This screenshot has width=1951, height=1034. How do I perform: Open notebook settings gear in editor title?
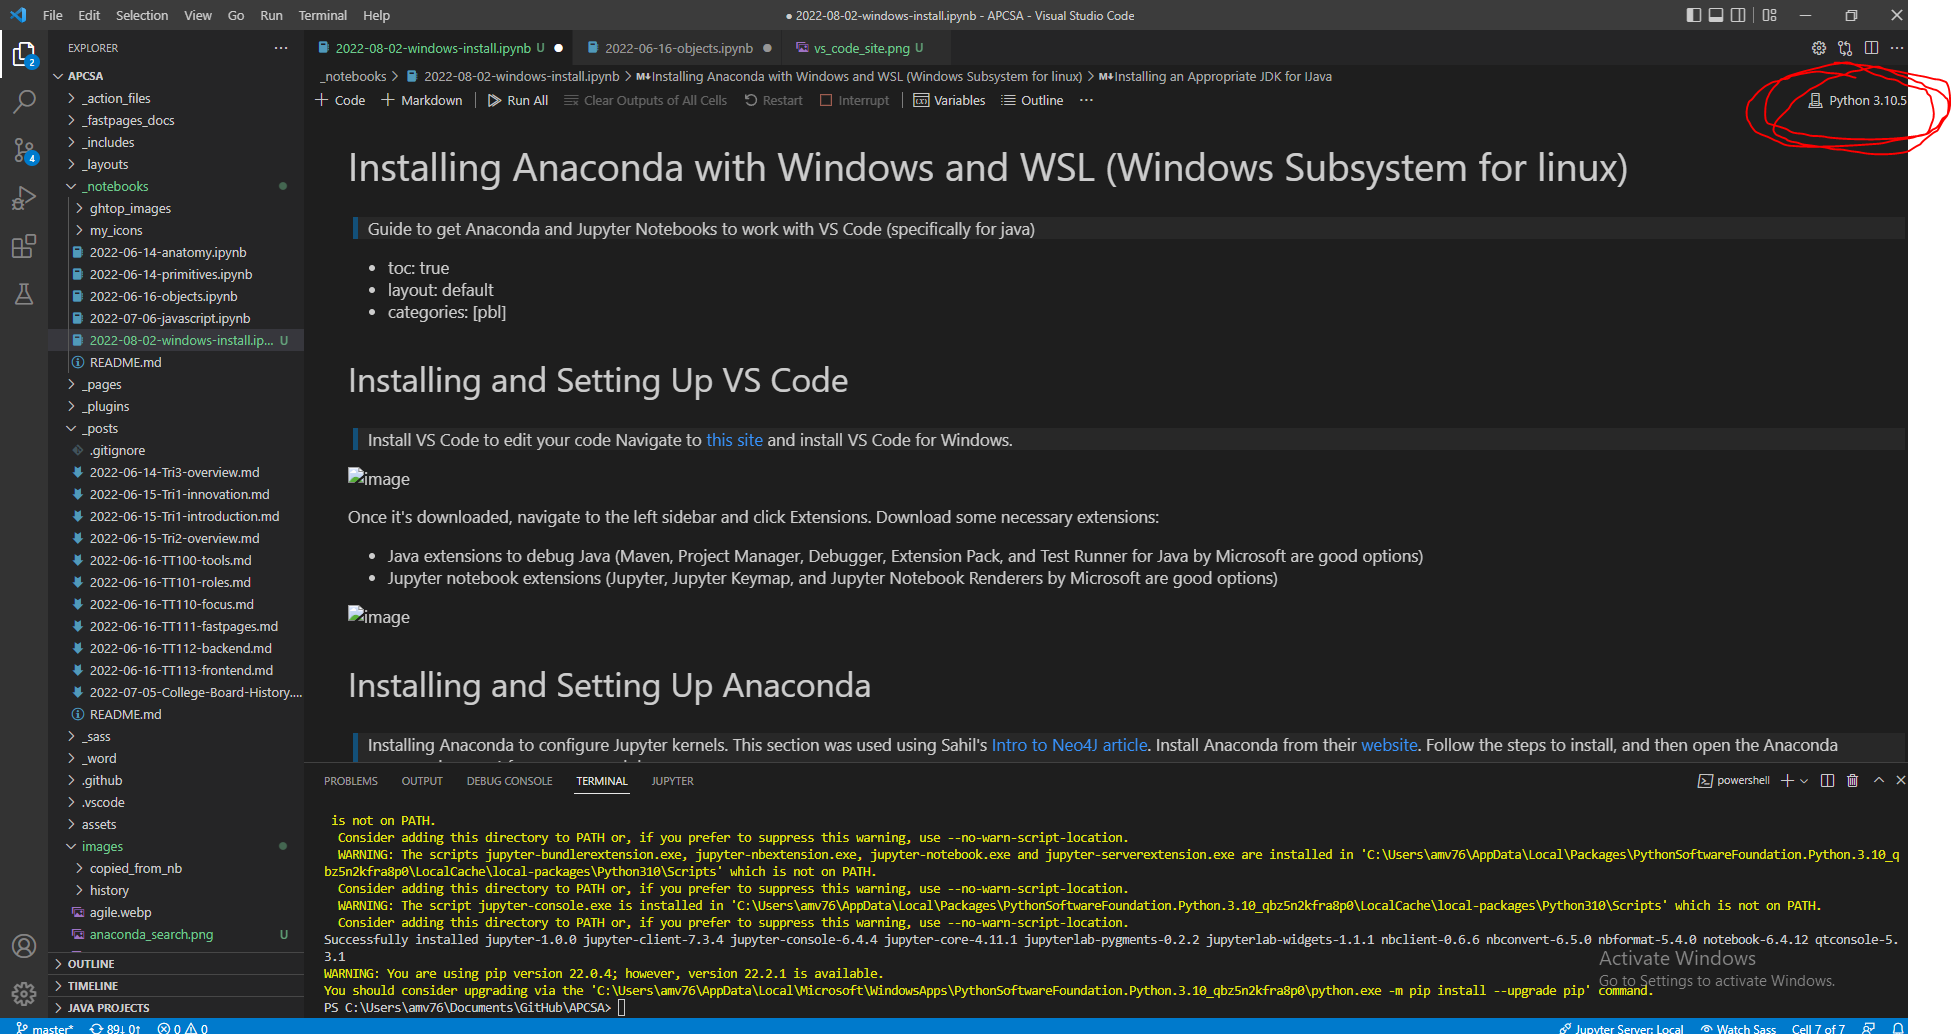(x=1819, y=48)
